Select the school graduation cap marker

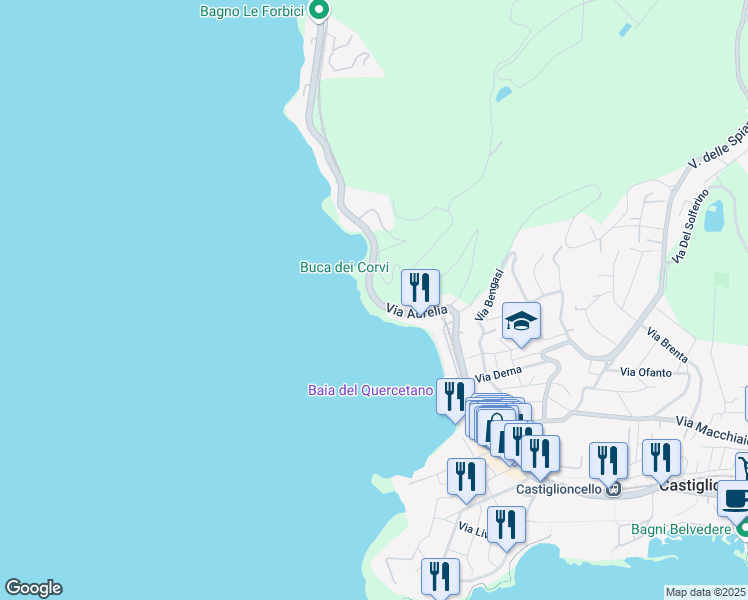[521, 323]
